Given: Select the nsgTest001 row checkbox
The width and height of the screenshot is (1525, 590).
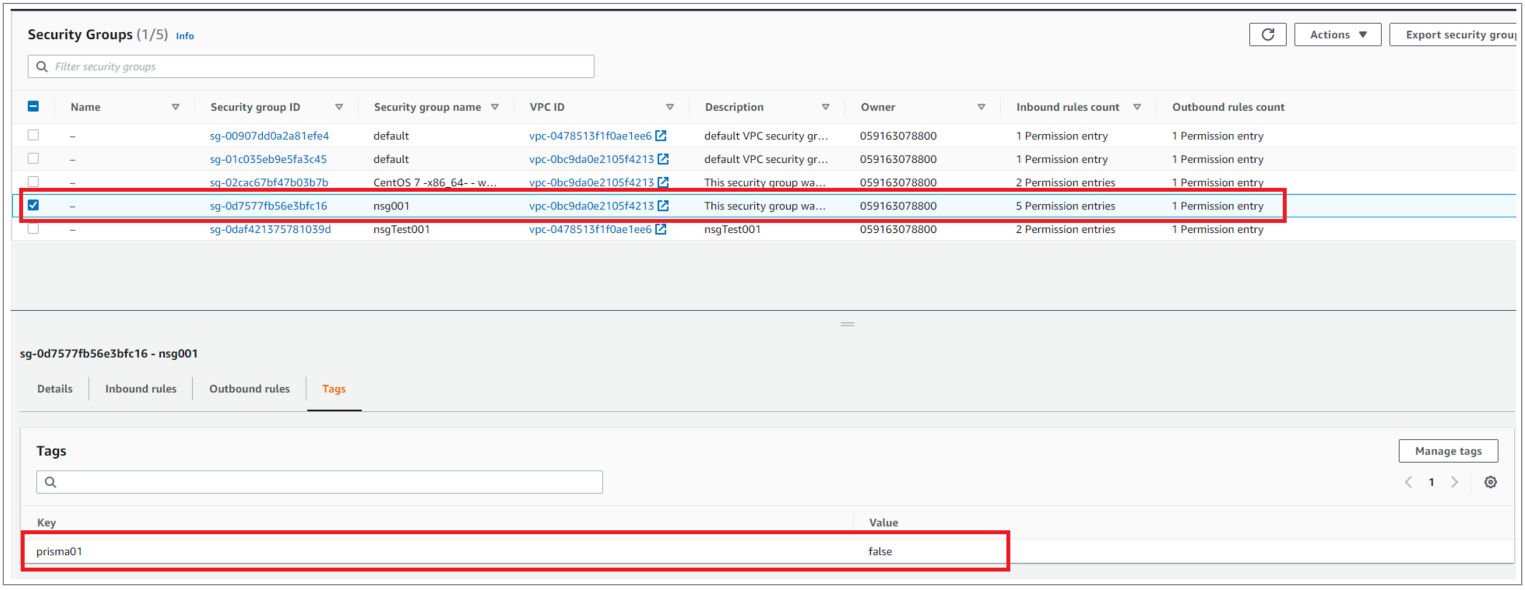Looking at the screenshot, I should pos(34,229).
